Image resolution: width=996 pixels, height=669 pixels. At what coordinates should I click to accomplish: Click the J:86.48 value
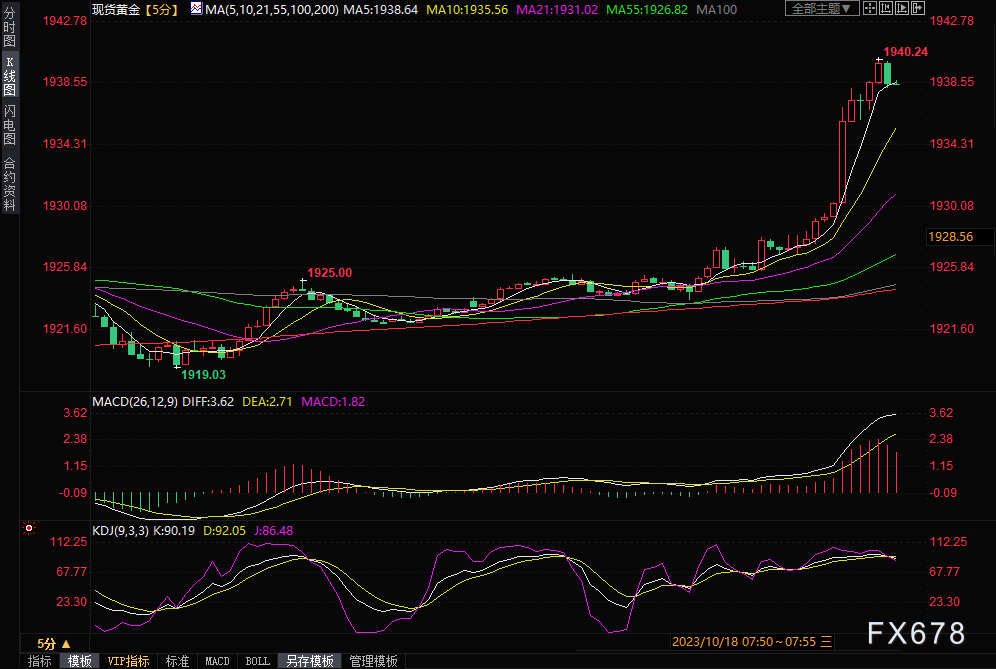pos(274,530)
